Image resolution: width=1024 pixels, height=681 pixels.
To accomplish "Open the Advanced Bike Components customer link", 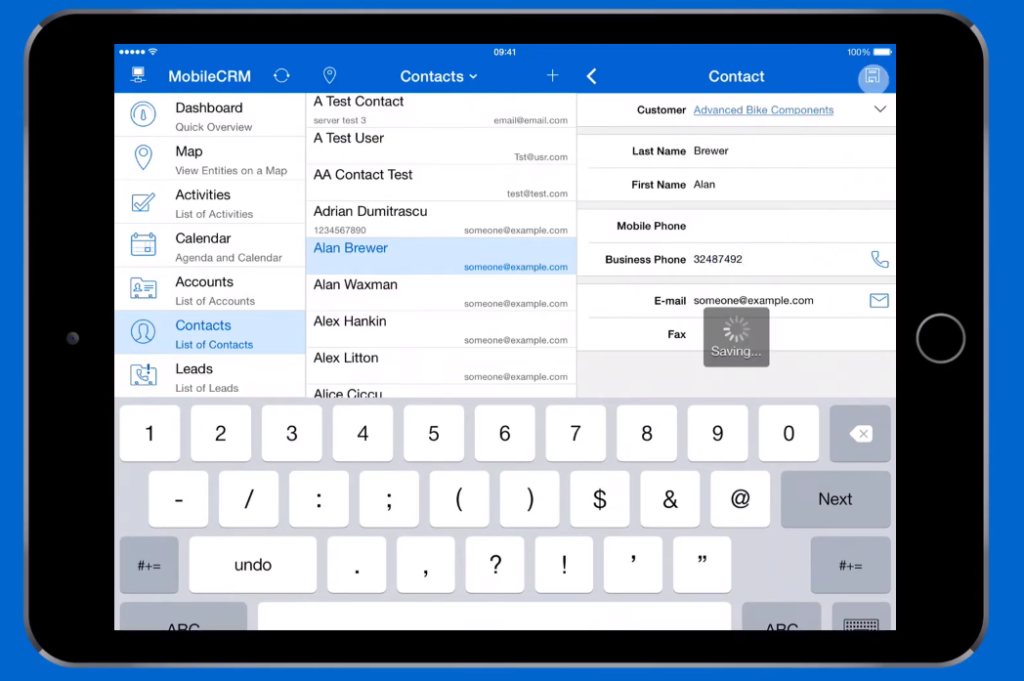I will tap(763, 110).
